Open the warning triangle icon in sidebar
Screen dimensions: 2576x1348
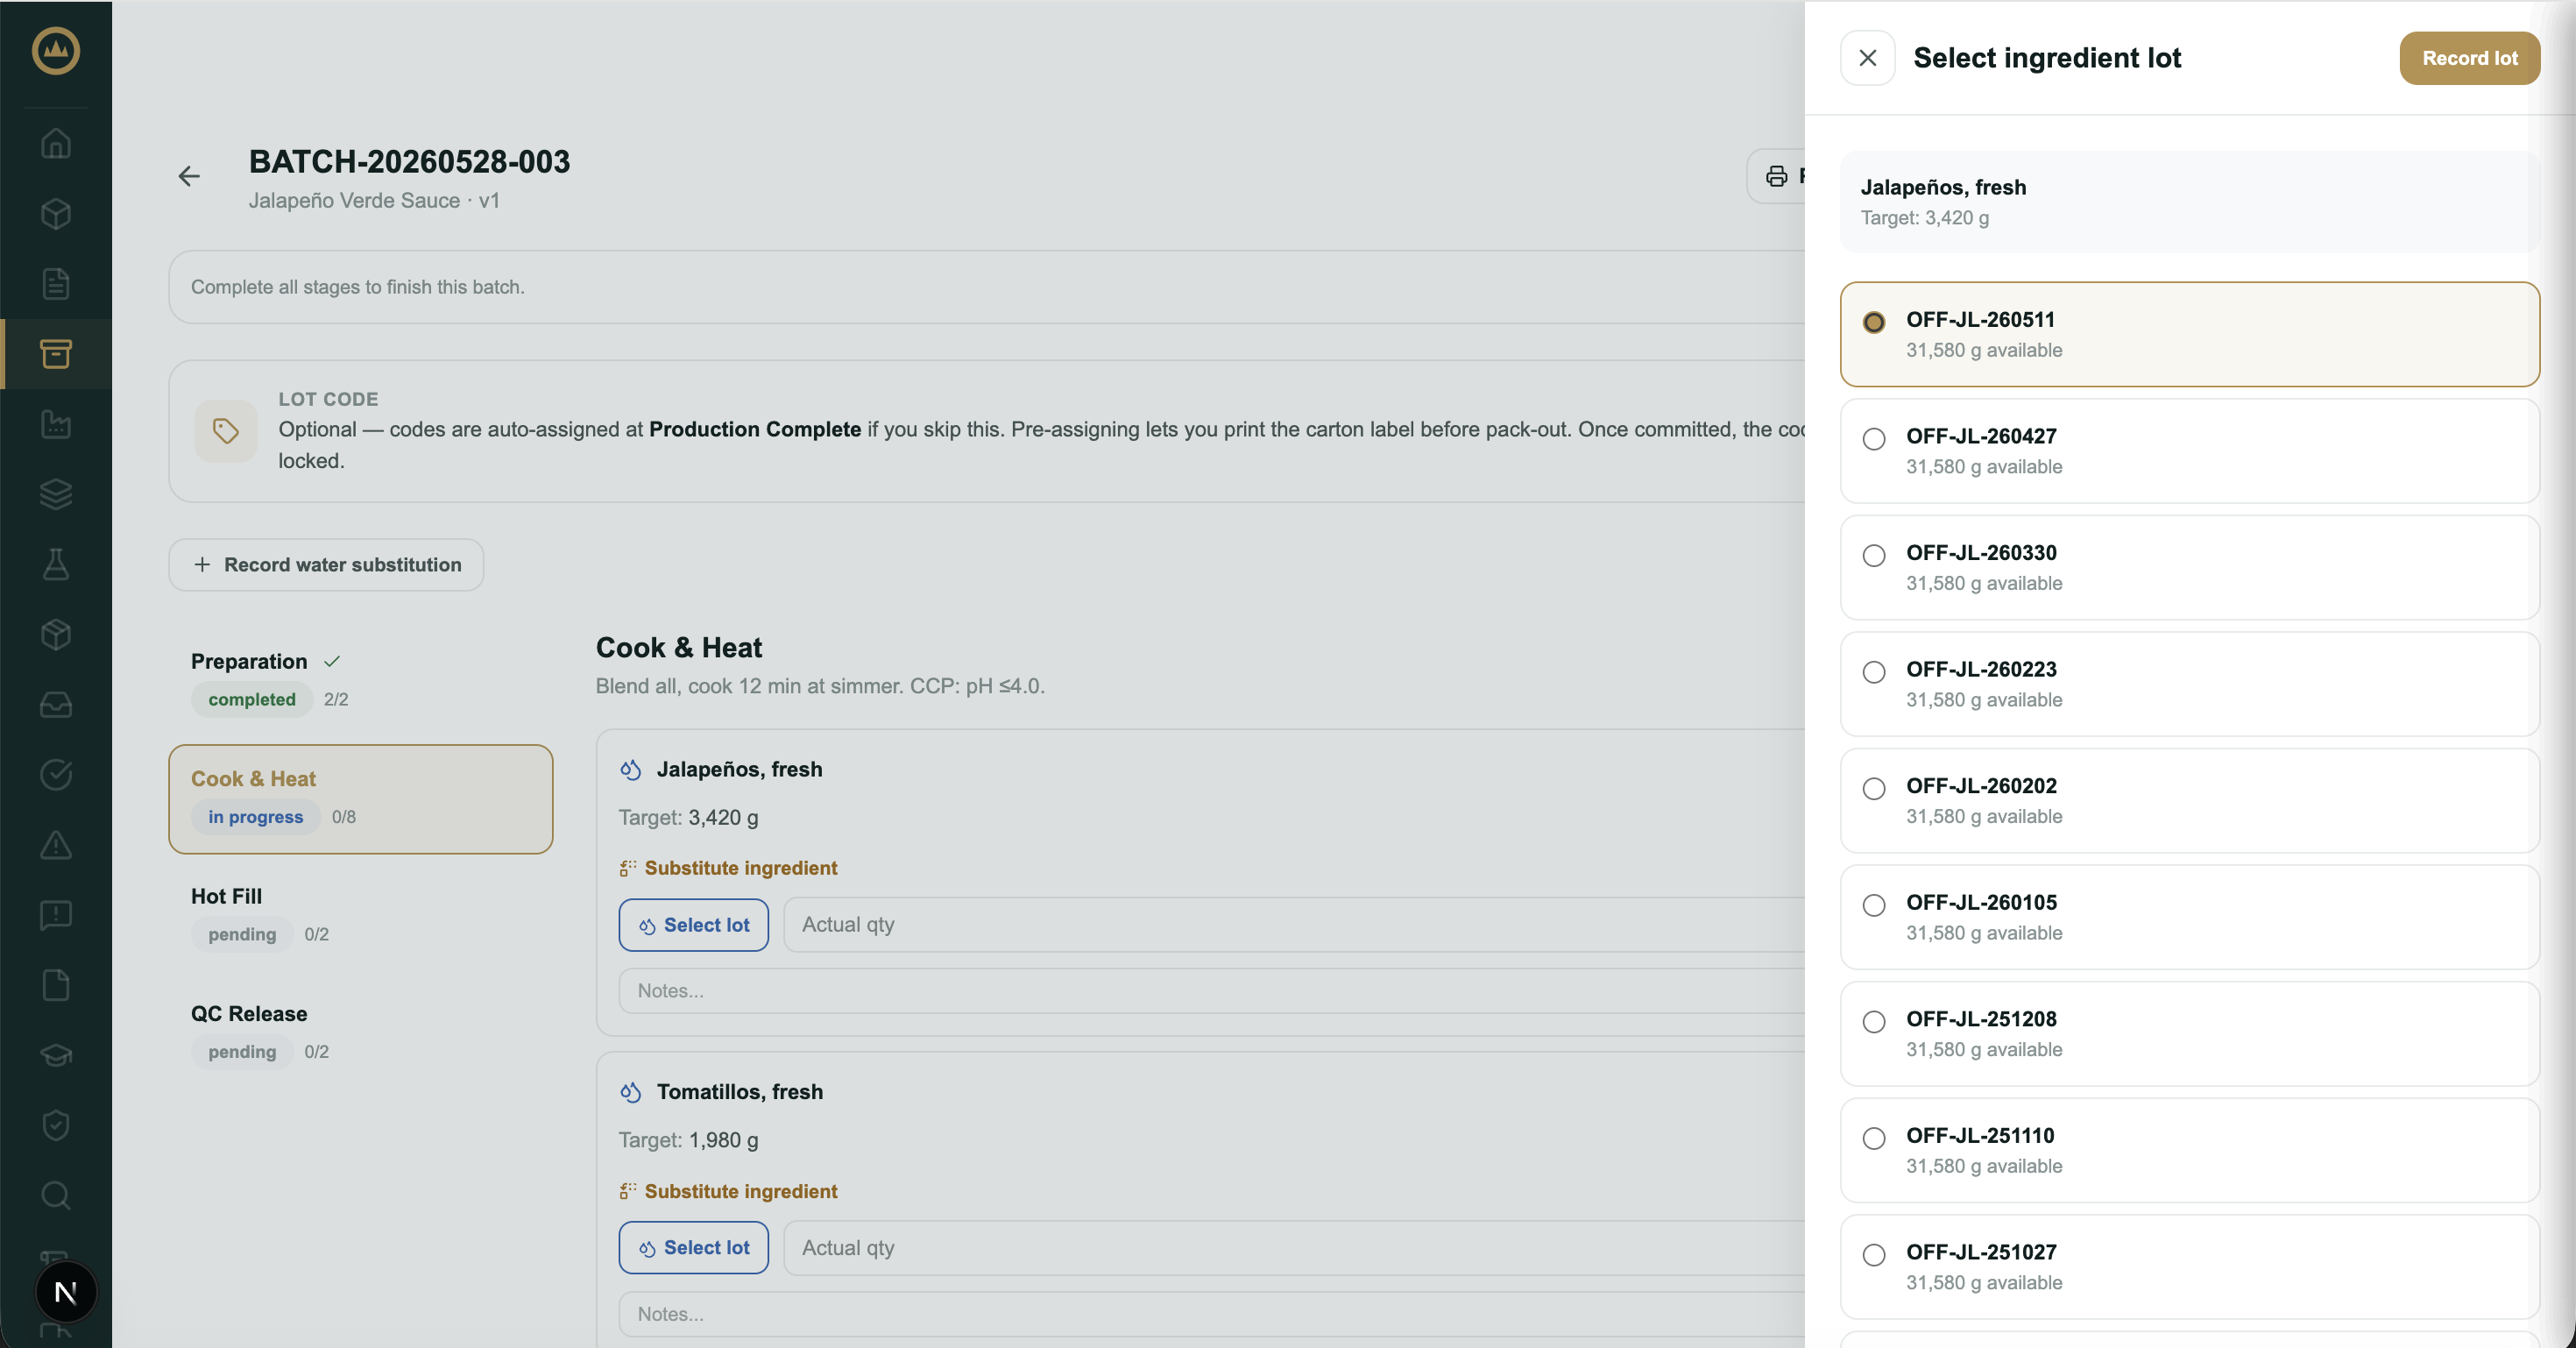click(56, 845)
